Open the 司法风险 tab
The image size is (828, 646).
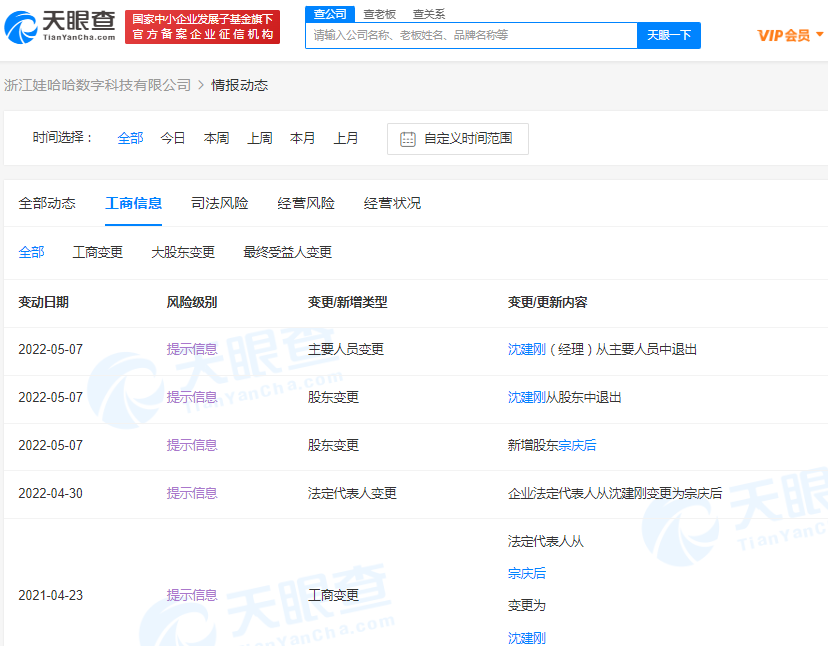[x=220, y=203]
